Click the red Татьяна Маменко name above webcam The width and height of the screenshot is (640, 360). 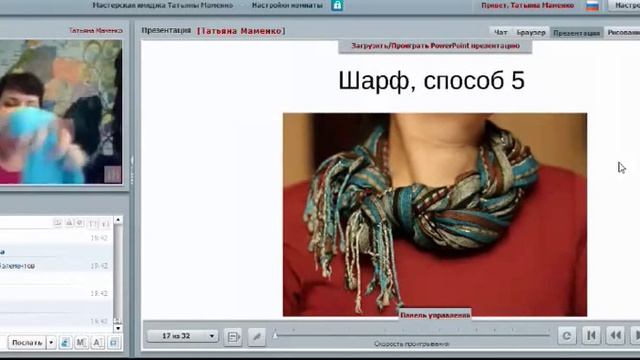point(96,31)
